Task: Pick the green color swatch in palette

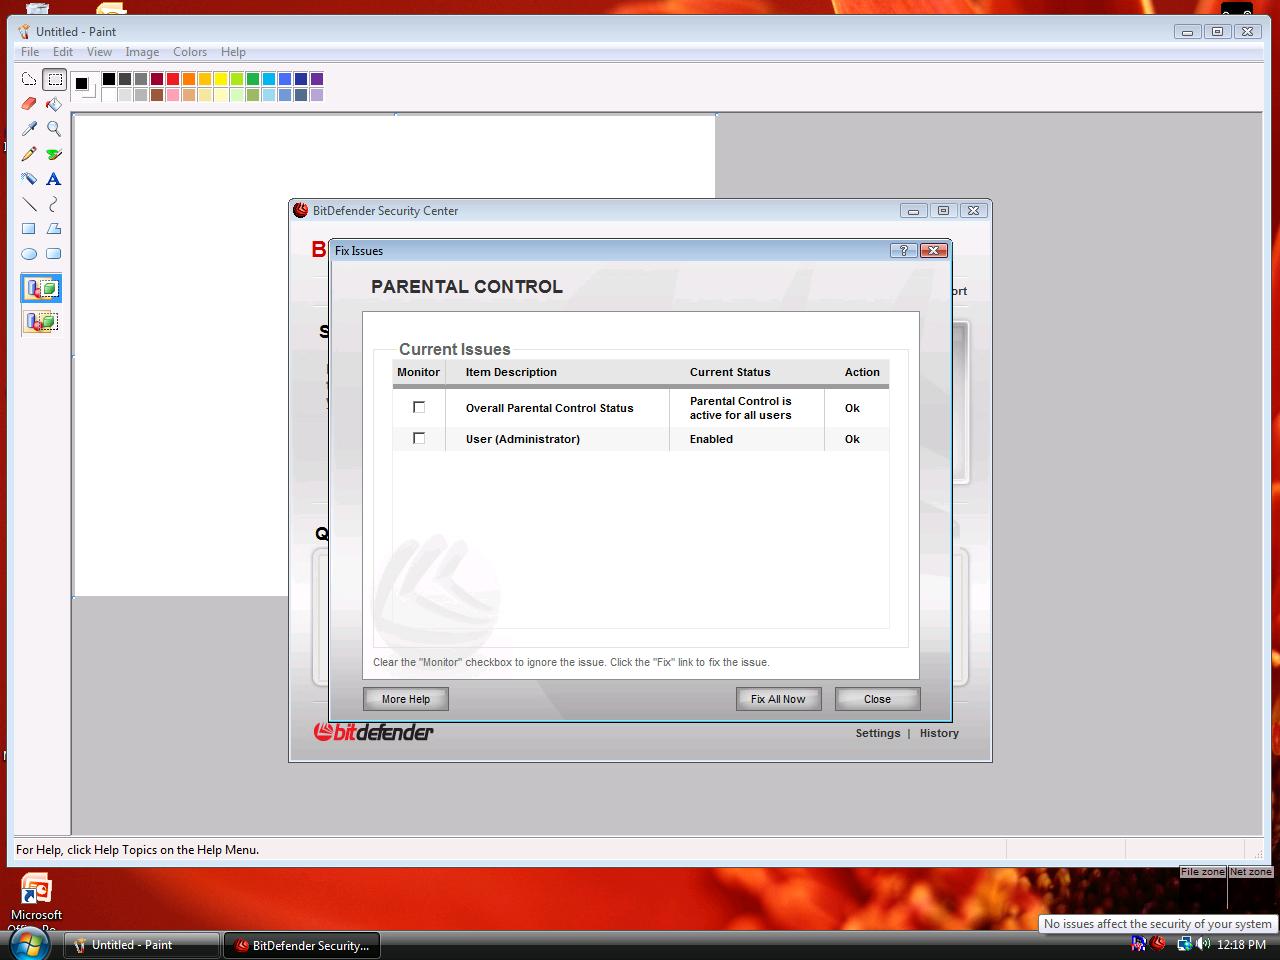Action: pos(253,79)
